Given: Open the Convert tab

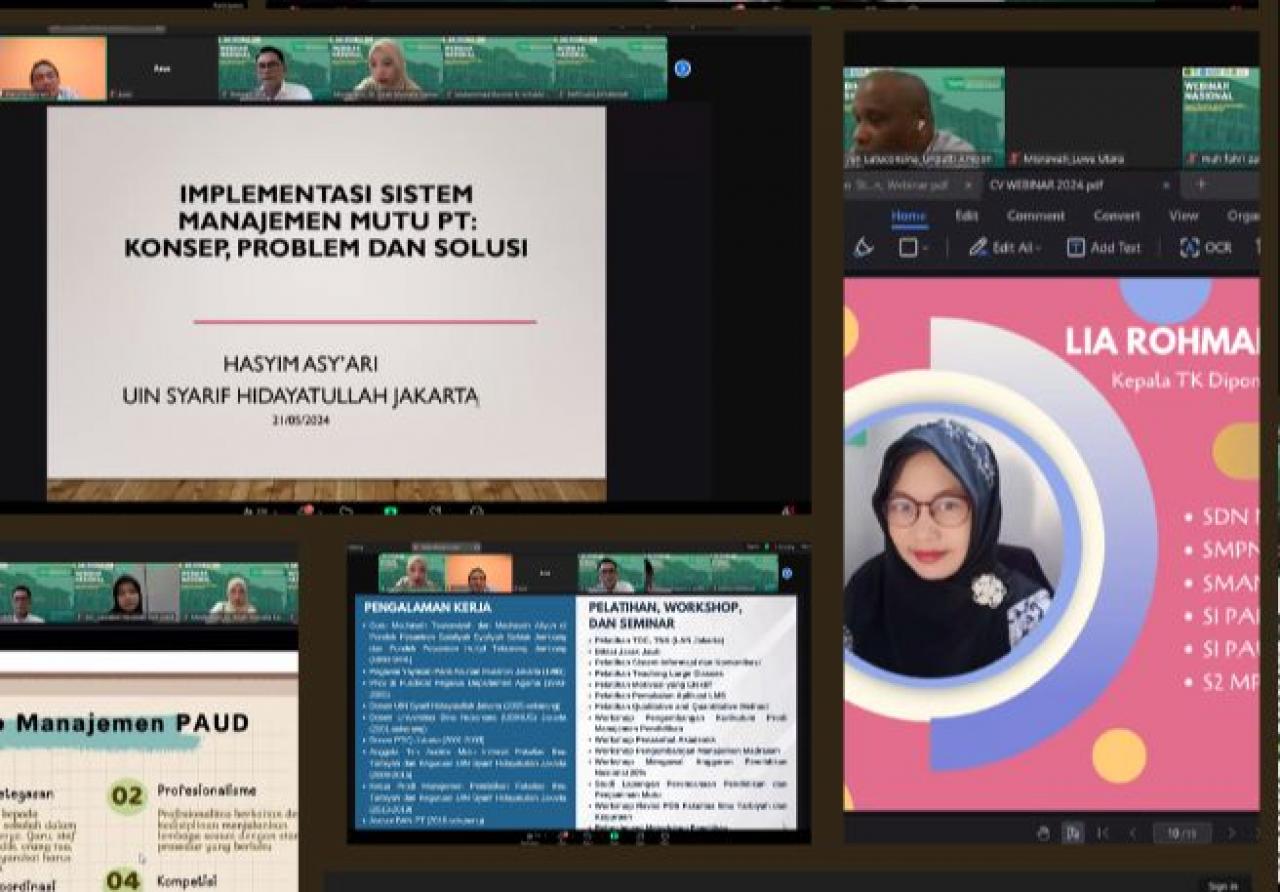Looking at the screenshot, I should [x=1117, y=214].
